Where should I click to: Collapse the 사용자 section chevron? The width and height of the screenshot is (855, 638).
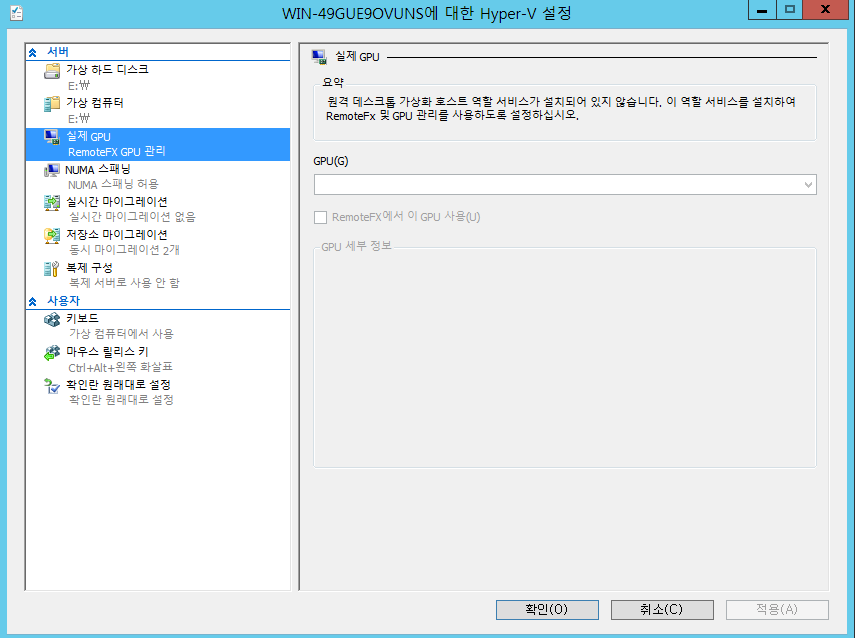pyautogui.click(x=33, y=301)
